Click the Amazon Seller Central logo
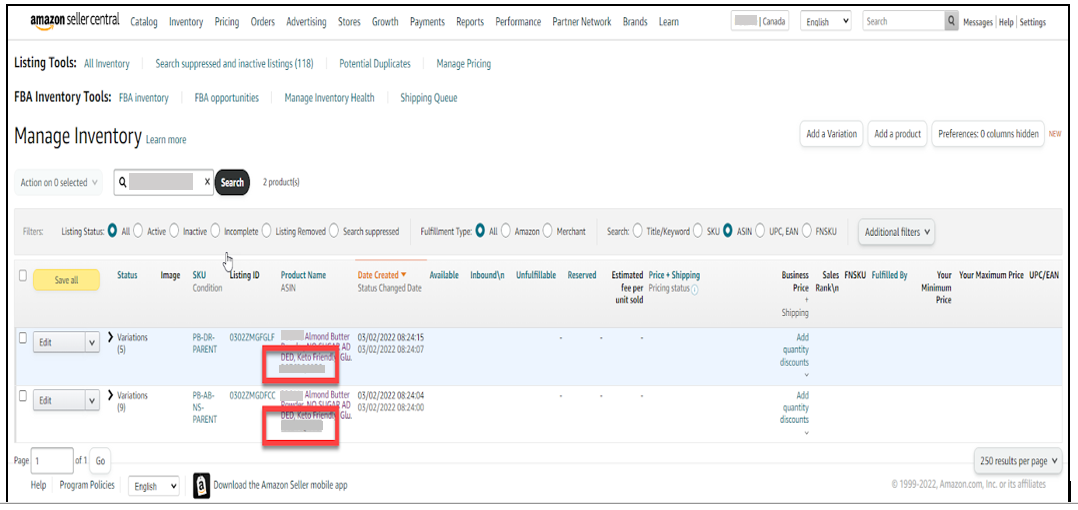1078x510 pixels. pyautogui.click(x=77, y=22)
